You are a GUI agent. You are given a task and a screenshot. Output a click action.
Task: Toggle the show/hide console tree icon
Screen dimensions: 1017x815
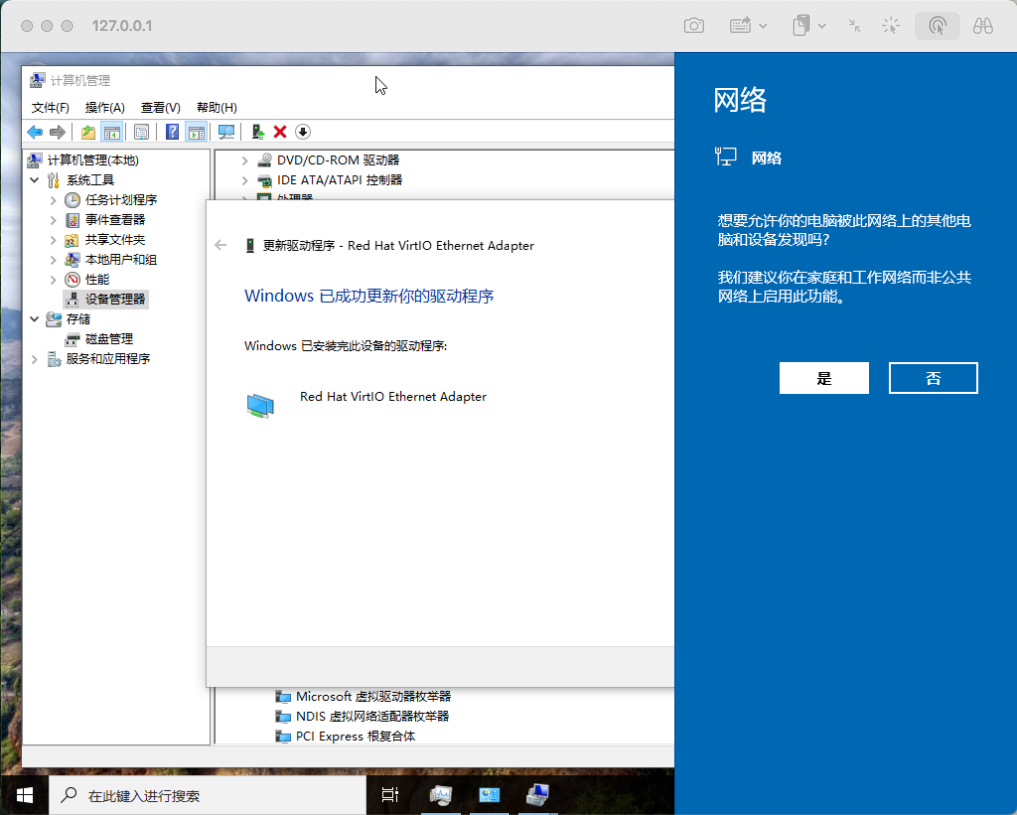112,132
